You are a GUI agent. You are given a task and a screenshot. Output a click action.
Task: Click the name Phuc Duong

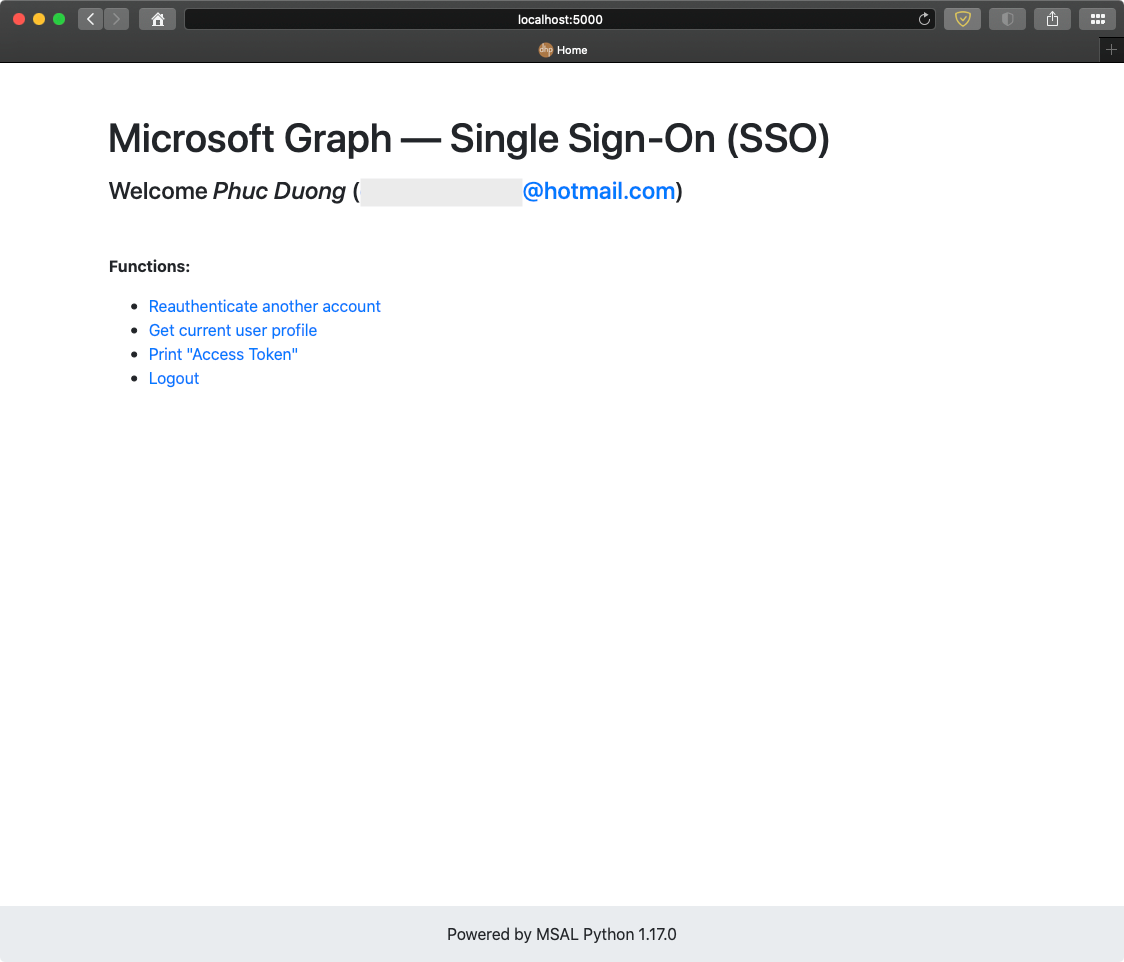tap(280, 191)
